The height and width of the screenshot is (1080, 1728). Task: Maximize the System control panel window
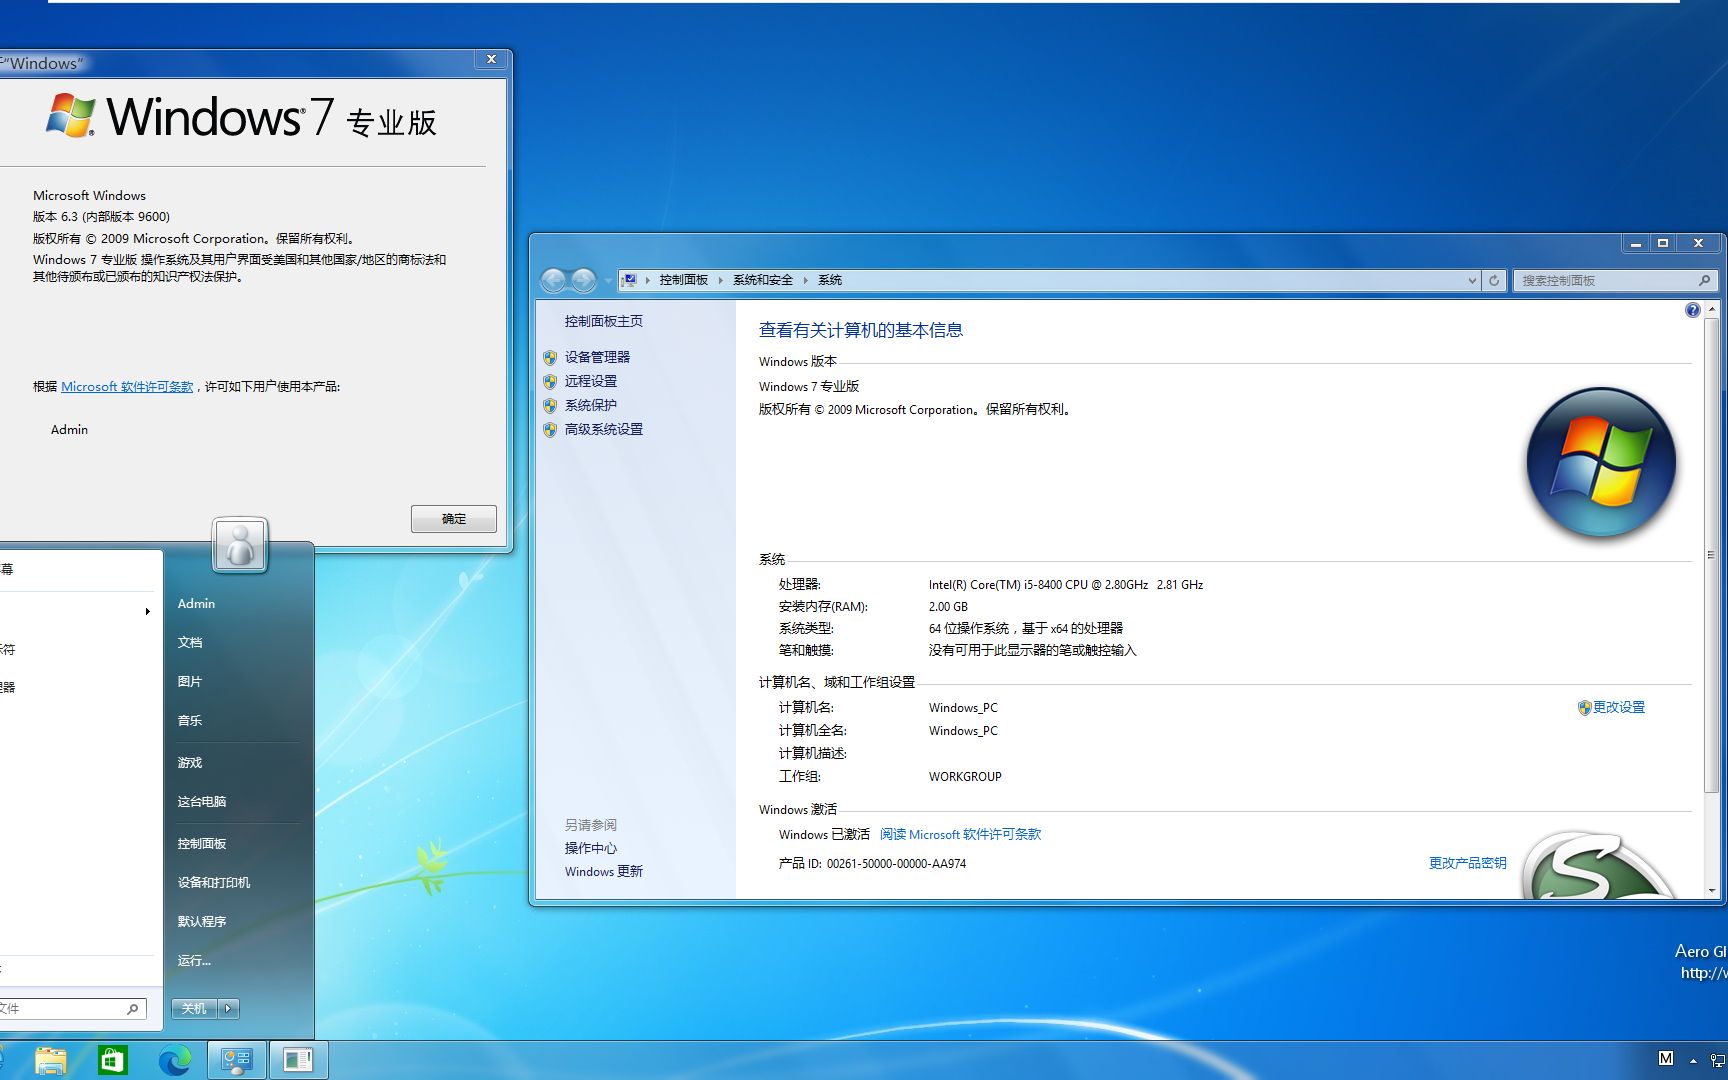(1663, 243)
